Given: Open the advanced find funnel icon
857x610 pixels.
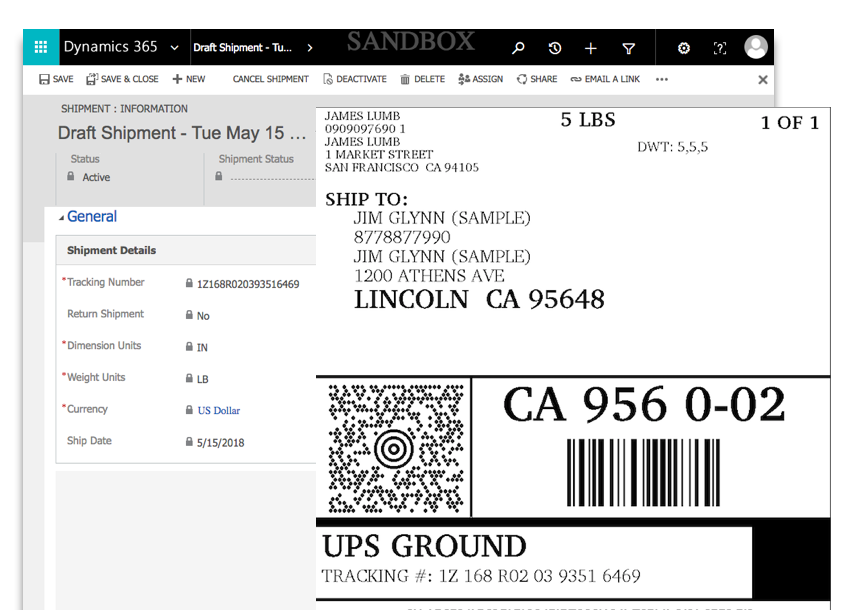Looking at the screenshot, I should point(629,49).
